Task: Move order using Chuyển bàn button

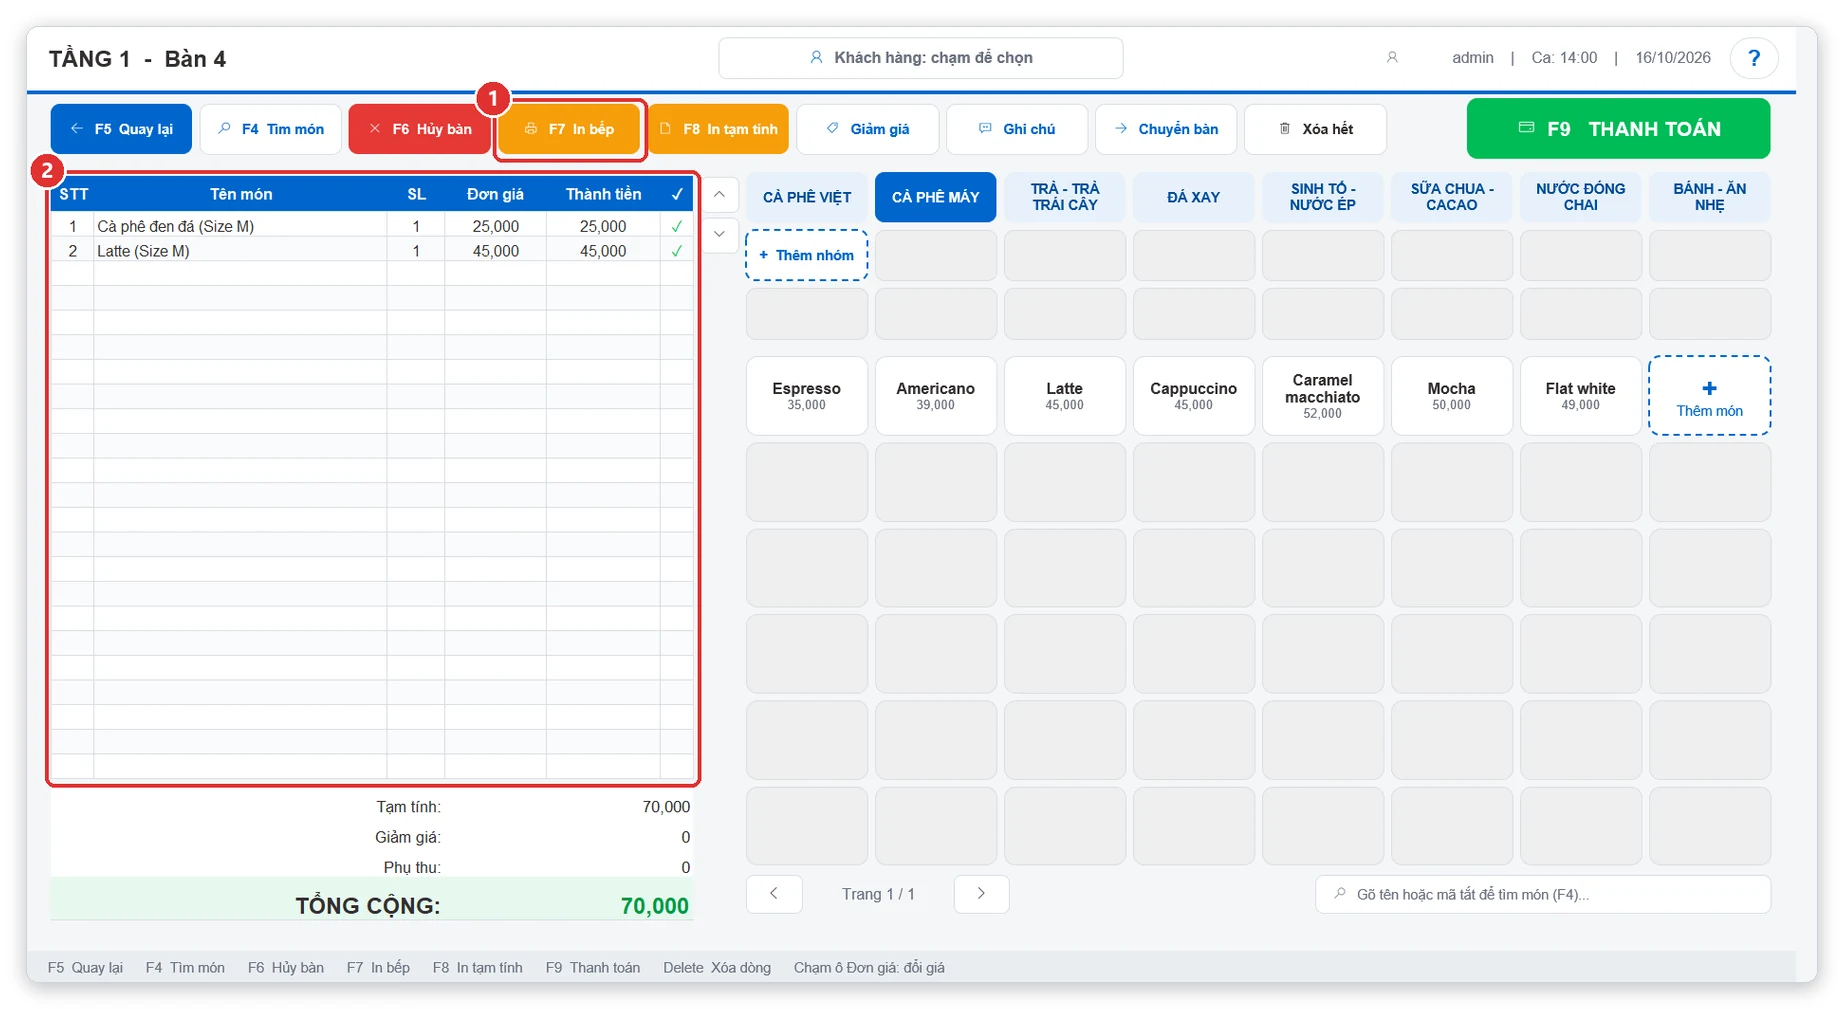Action: click(x=1166, y=129)
